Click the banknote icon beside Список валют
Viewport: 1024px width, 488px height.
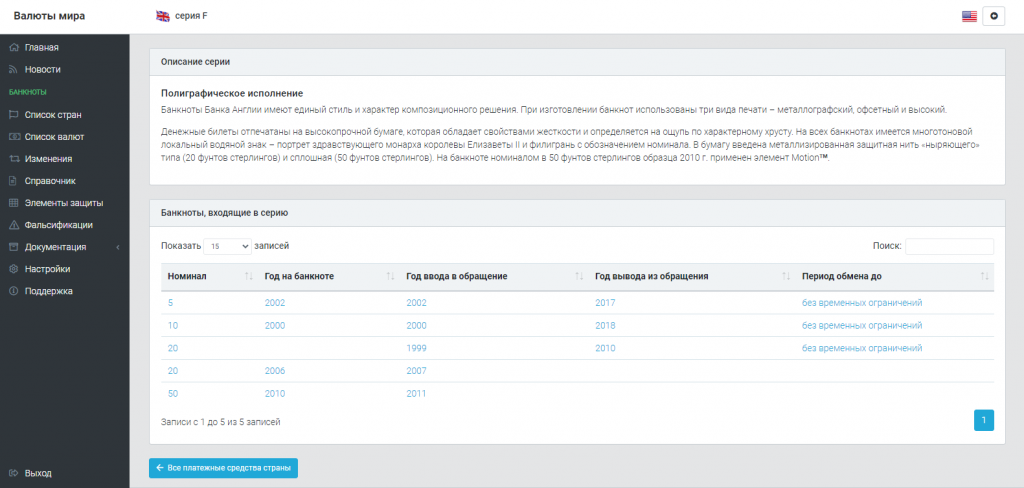(13, 137)
